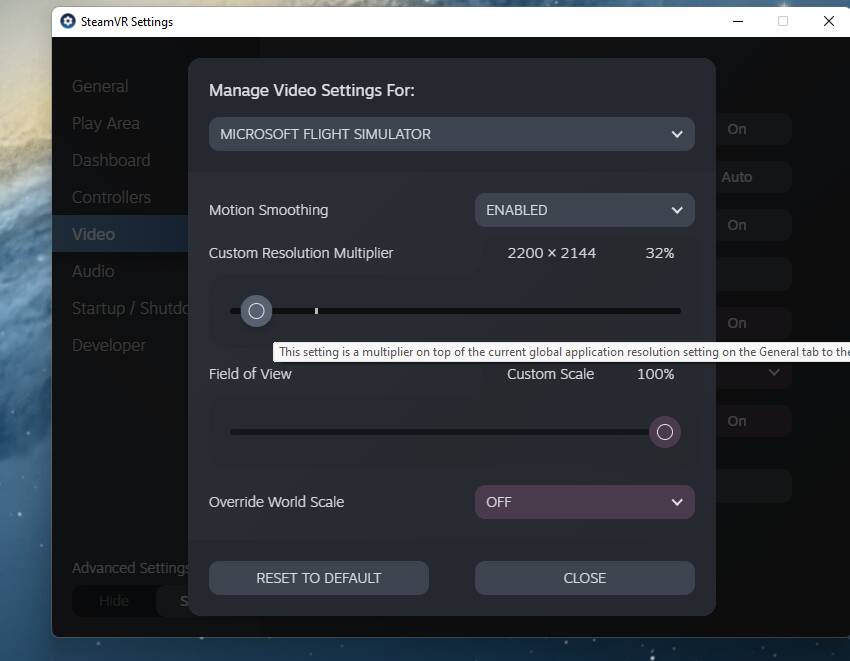The width and height of the screenshot is (850, 661).
Task: Click the 32% resolution percentage value
Action: point(660,253)
